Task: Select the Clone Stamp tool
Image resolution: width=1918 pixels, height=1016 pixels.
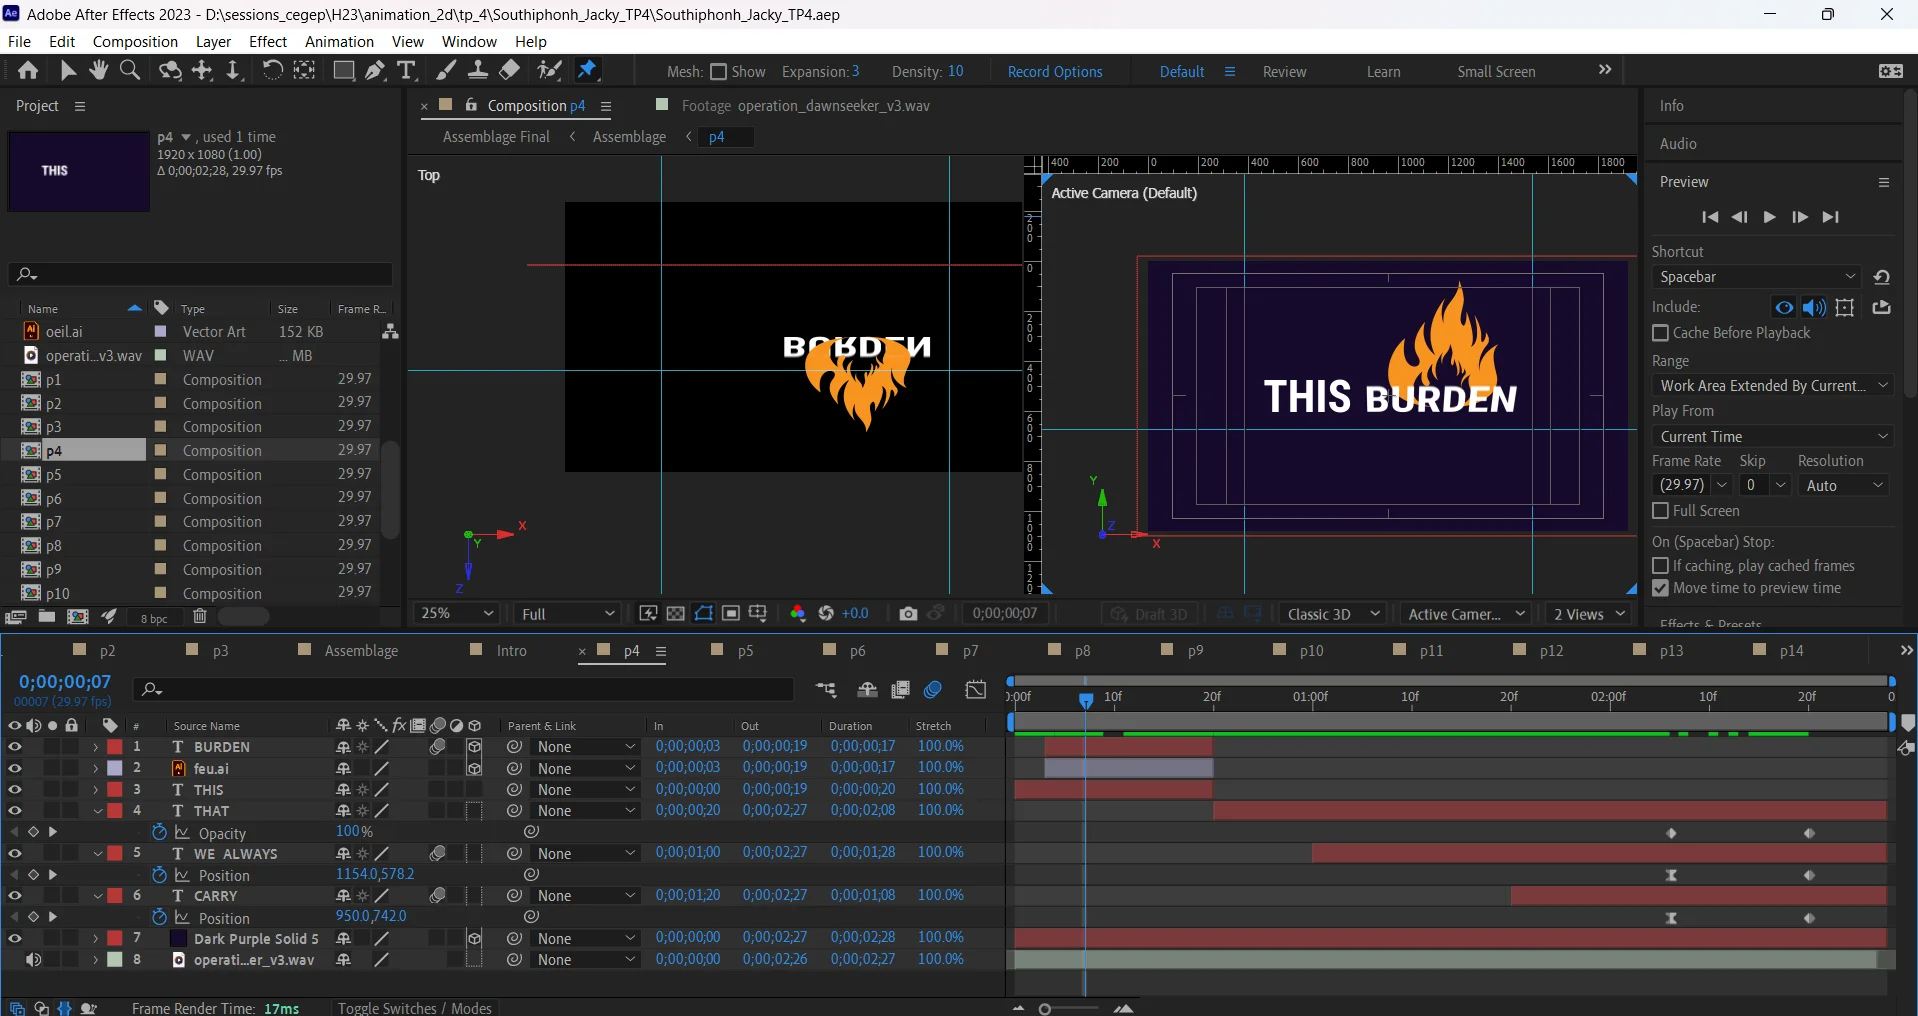Action: [x=478, y=70]
